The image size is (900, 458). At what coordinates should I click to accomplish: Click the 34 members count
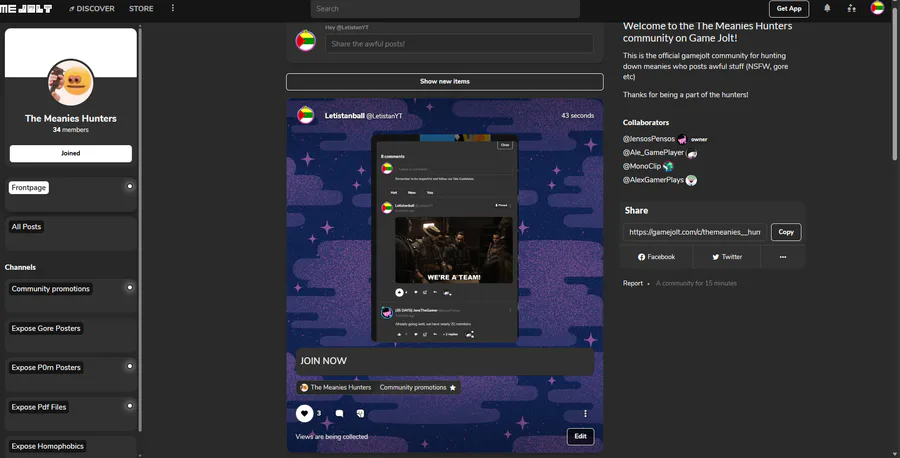coord(71,130)
